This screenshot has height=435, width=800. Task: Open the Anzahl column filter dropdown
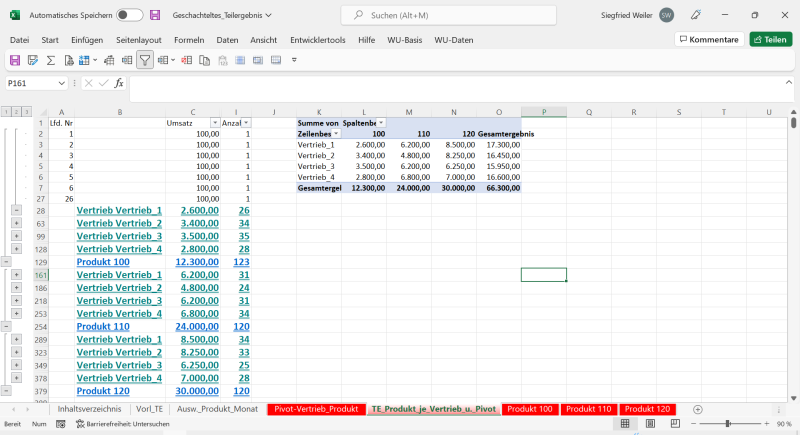[246, 123]
